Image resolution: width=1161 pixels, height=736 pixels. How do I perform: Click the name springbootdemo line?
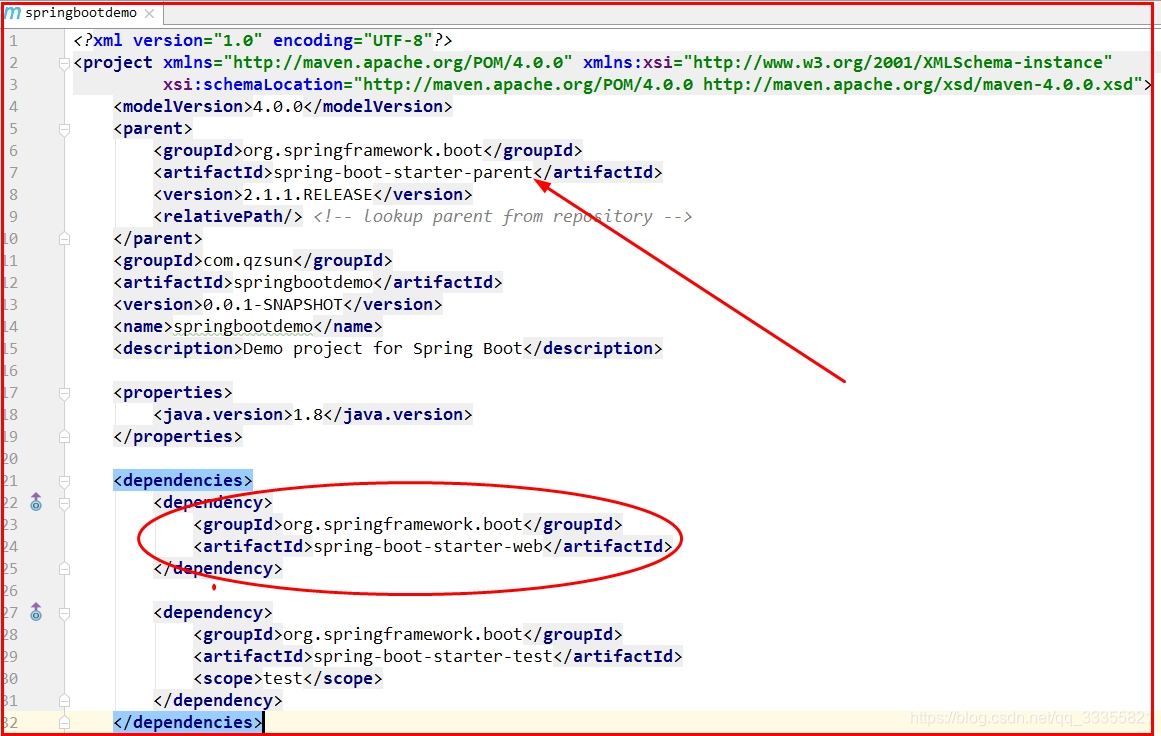click(248, 327)
